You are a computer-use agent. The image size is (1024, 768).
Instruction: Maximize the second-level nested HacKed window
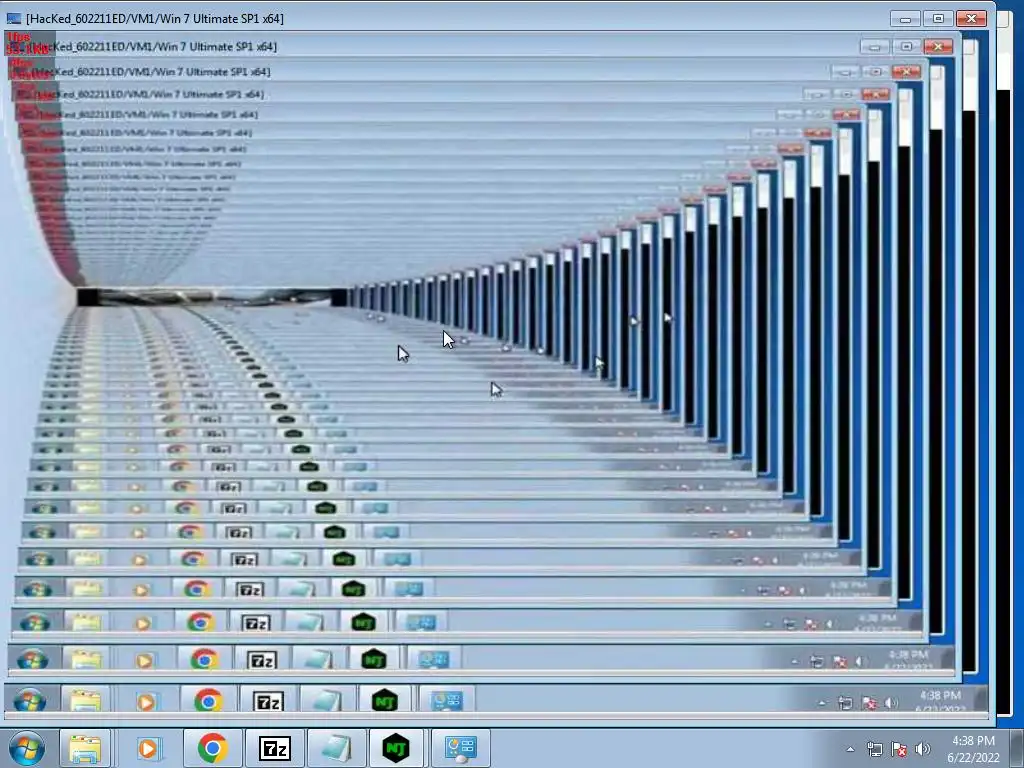[x=906, y=46]
